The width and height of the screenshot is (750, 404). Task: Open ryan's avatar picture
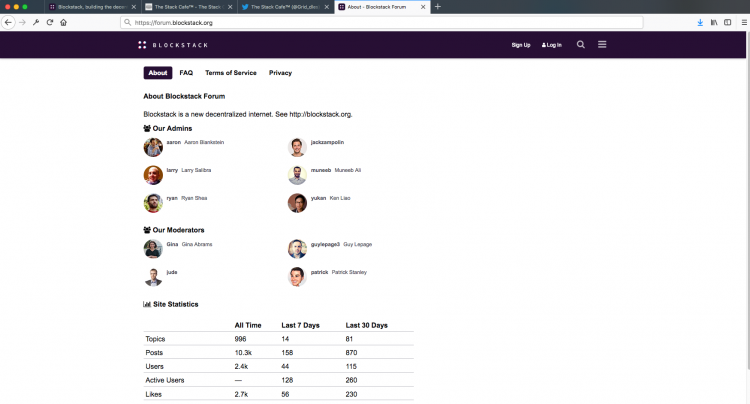[x=153, y=203]
